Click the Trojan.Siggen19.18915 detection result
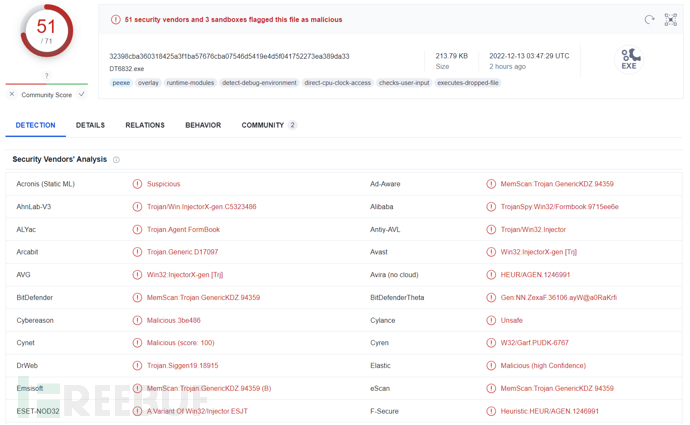The height and width of the screenshot is (425, 690). (183, 366)
